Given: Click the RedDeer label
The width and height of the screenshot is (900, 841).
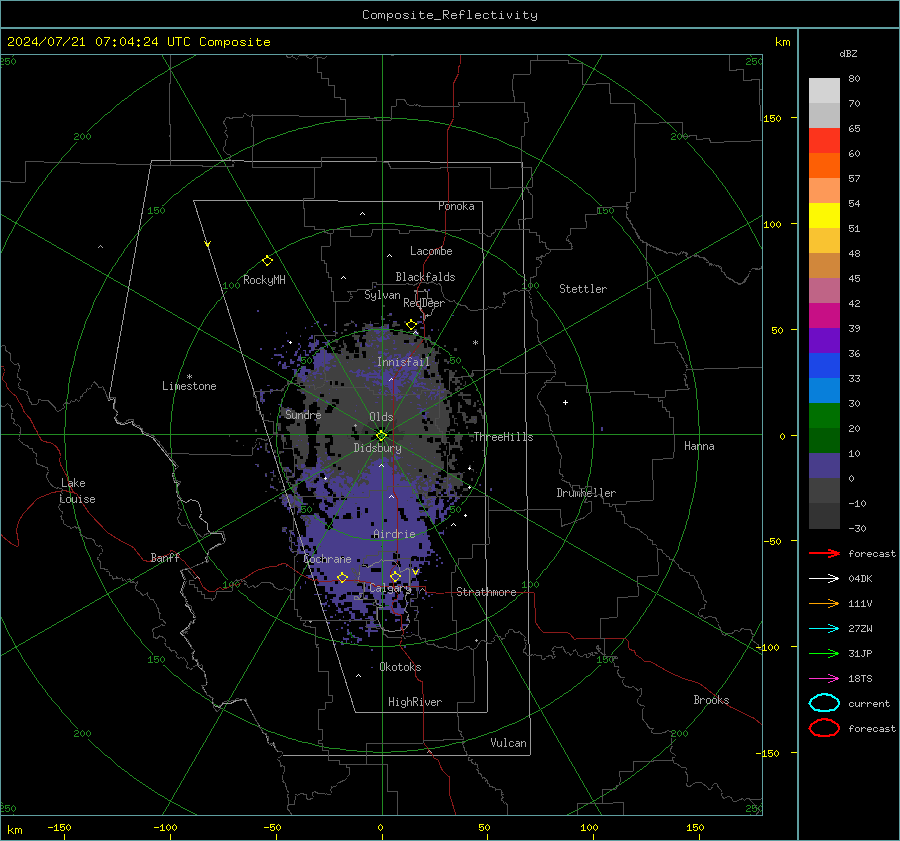Looking at the screenshot, I should point(424,303).
